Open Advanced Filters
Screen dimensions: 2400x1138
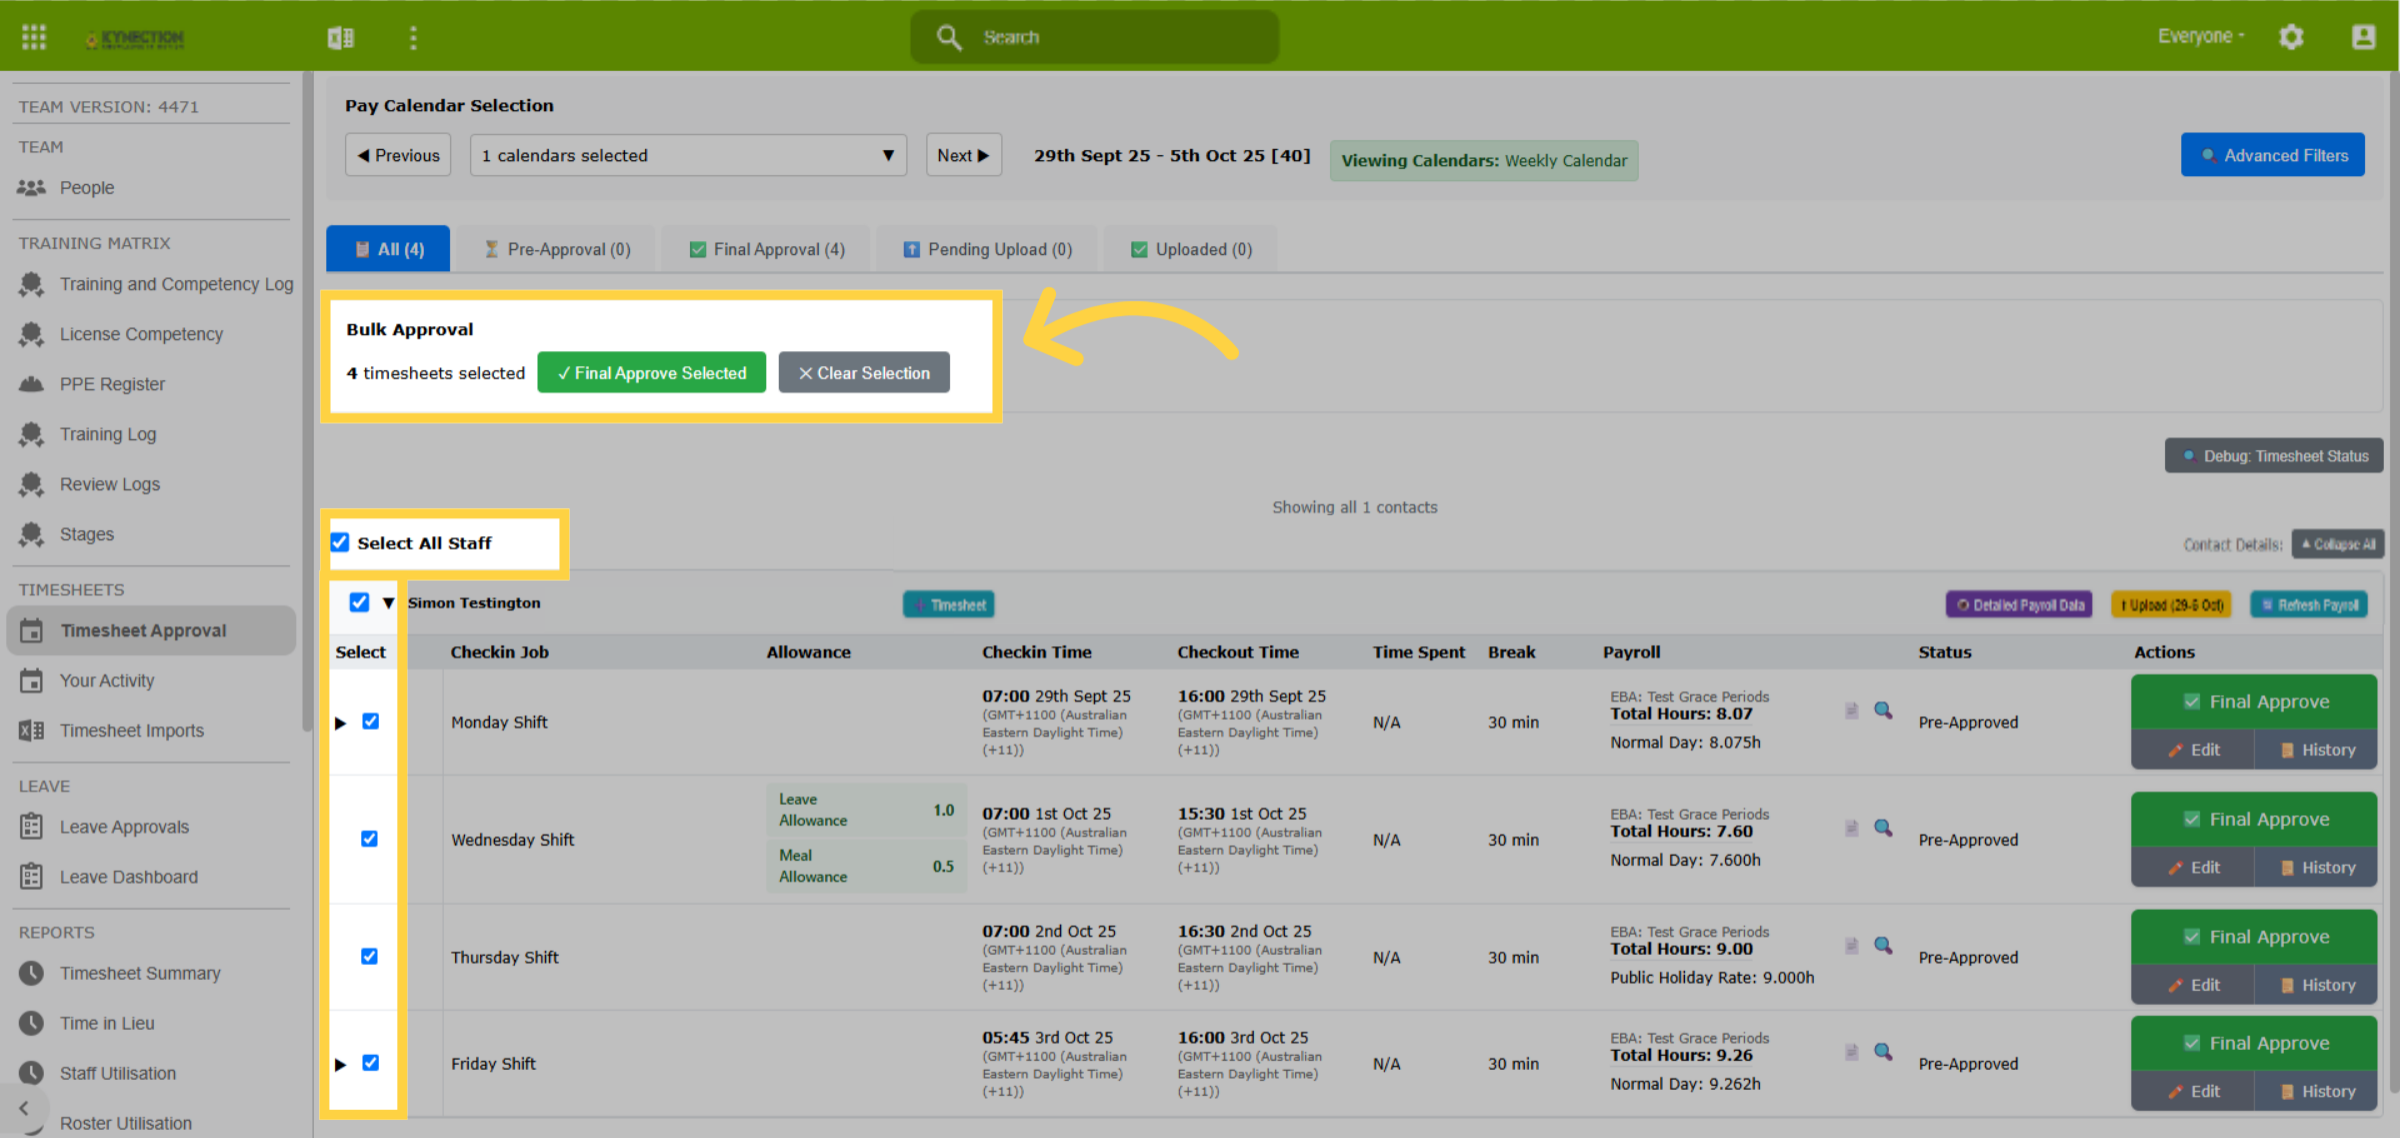coord(2273,155)
